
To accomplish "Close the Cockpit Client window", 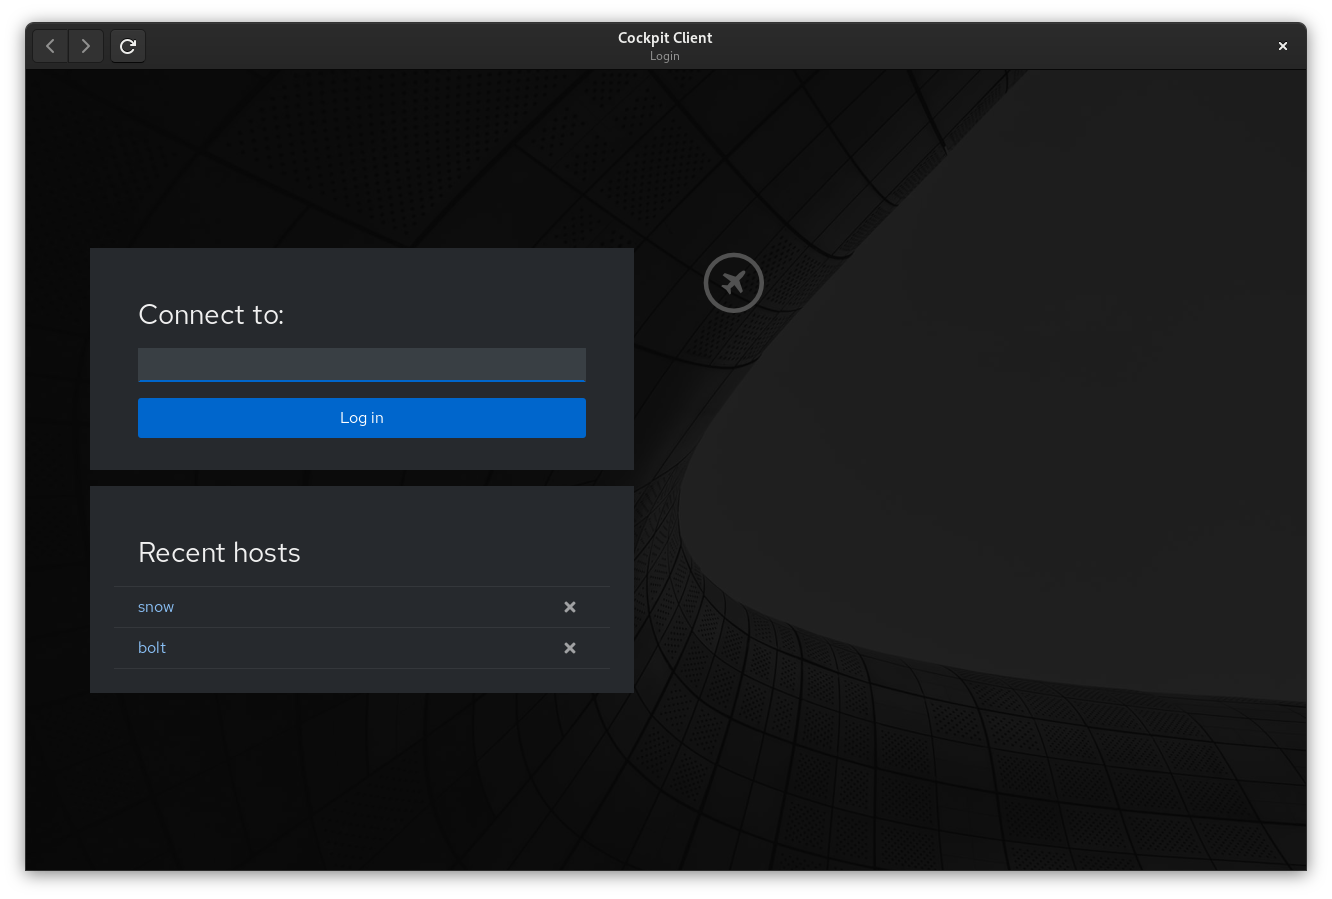I will point(1282,46).
